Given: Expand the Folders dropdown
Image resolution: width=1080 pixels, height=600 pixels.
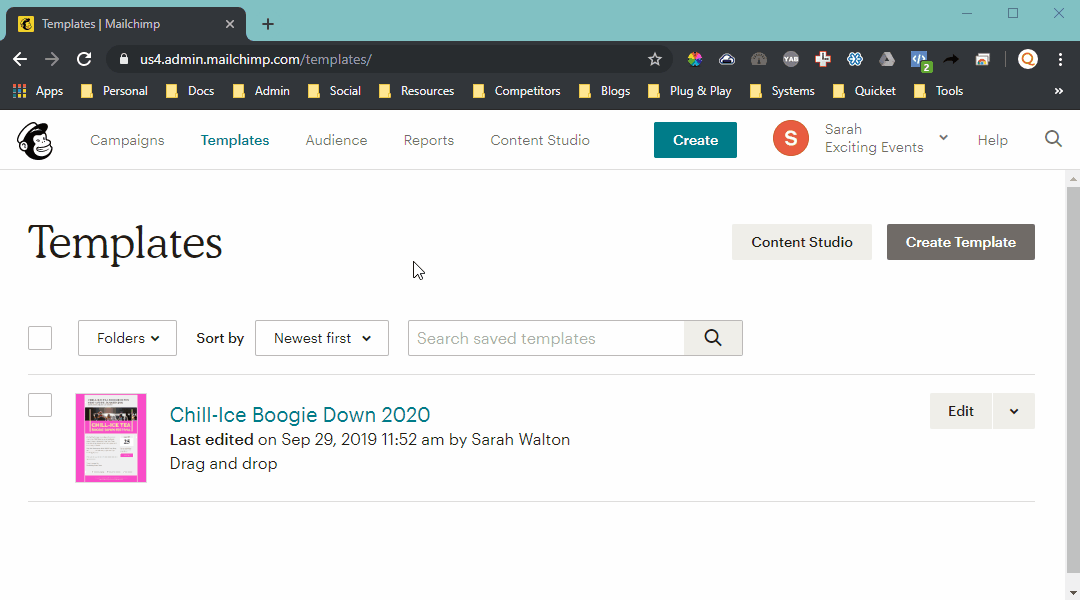Looking at the screenshot, I should click(127, 338).
